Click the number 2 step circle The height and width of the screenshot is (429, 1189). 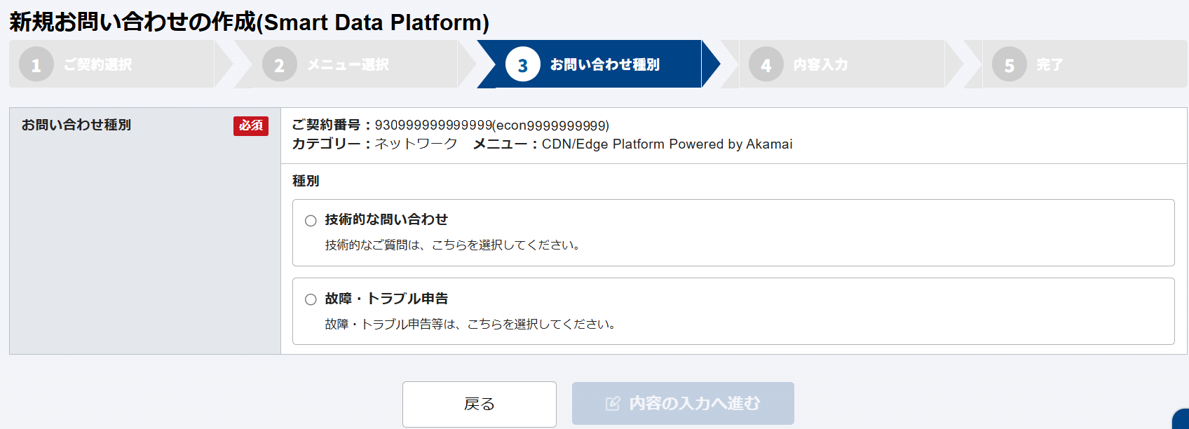click(x=279, y=66)
